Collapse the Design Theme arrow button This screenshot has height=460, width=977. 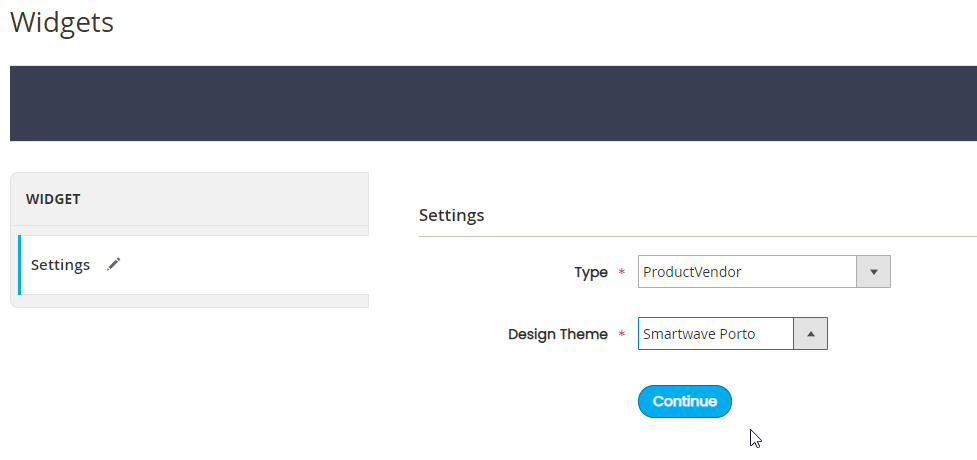[x=810, y=333]
